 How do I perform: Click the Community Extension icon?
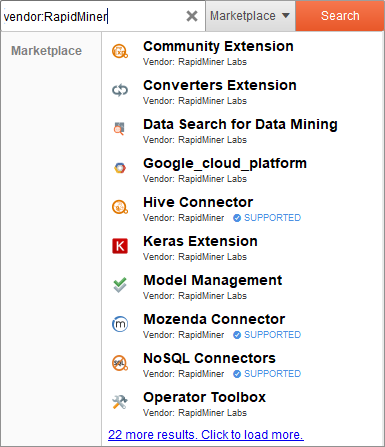point(120,51)
